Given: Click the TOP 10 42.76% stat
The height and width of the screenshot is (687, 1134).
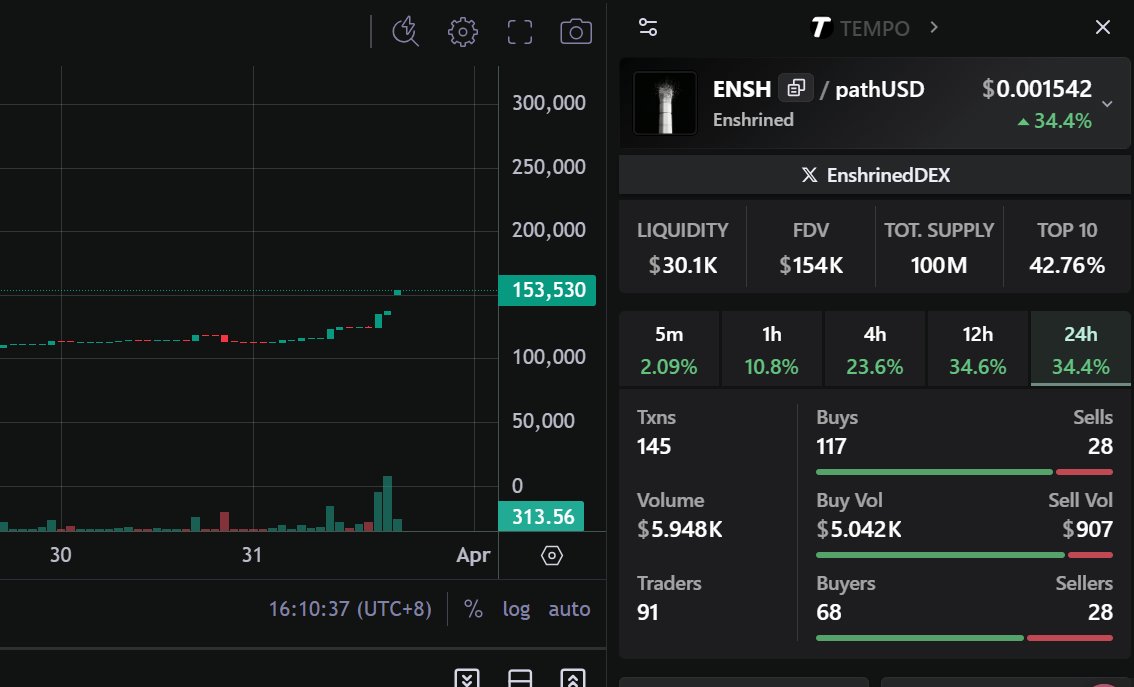Looking at the screenshot, I should 1067,248.
